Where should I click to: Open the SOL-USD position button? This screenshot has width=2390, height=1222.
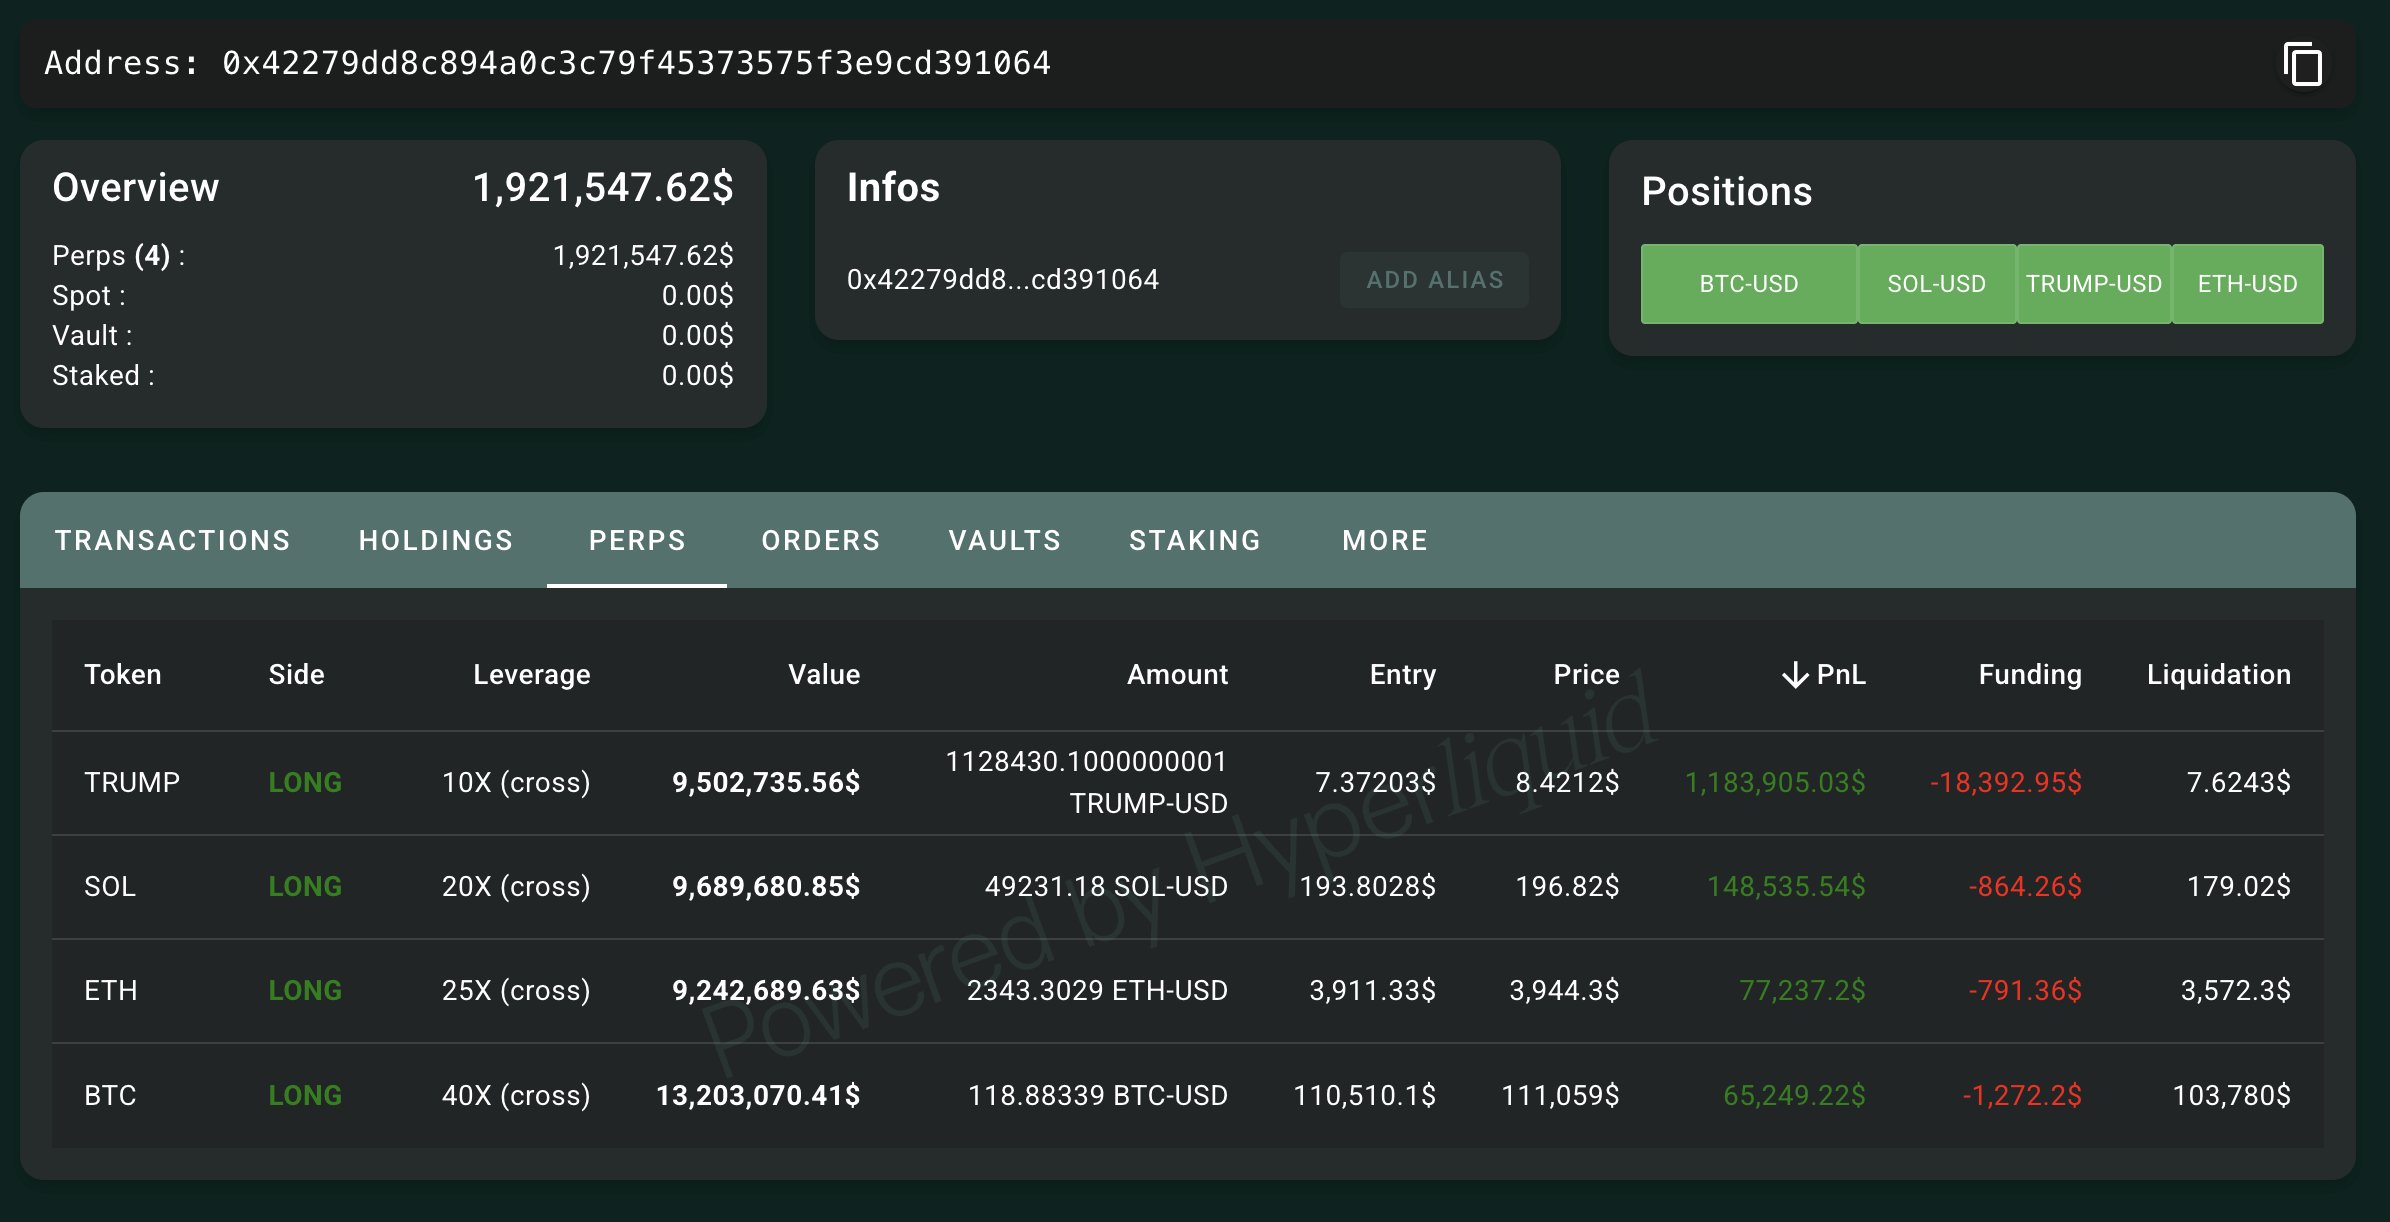coord(1936,284)
